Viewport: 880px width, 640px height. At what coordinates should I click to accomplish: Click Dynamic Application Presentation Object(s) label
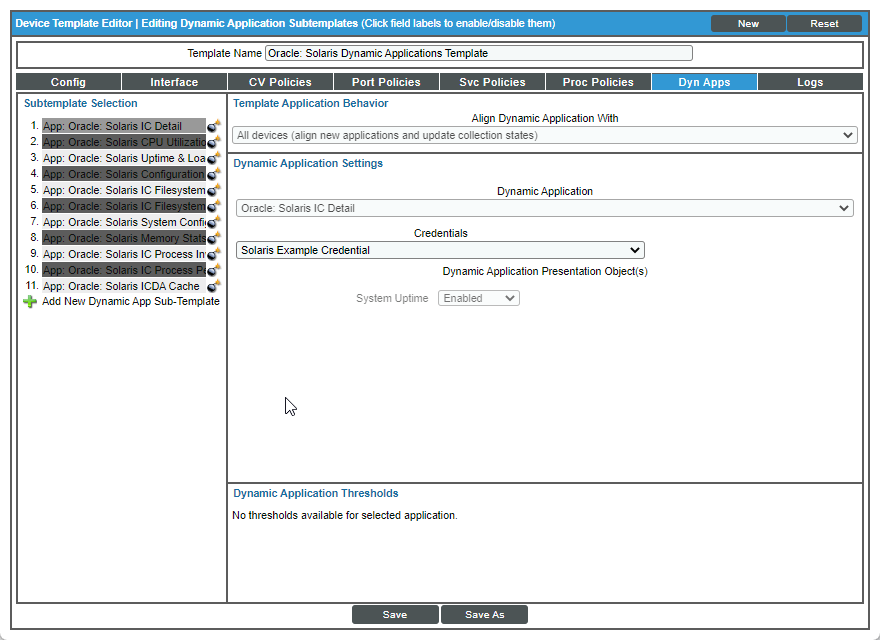(544, 271)
